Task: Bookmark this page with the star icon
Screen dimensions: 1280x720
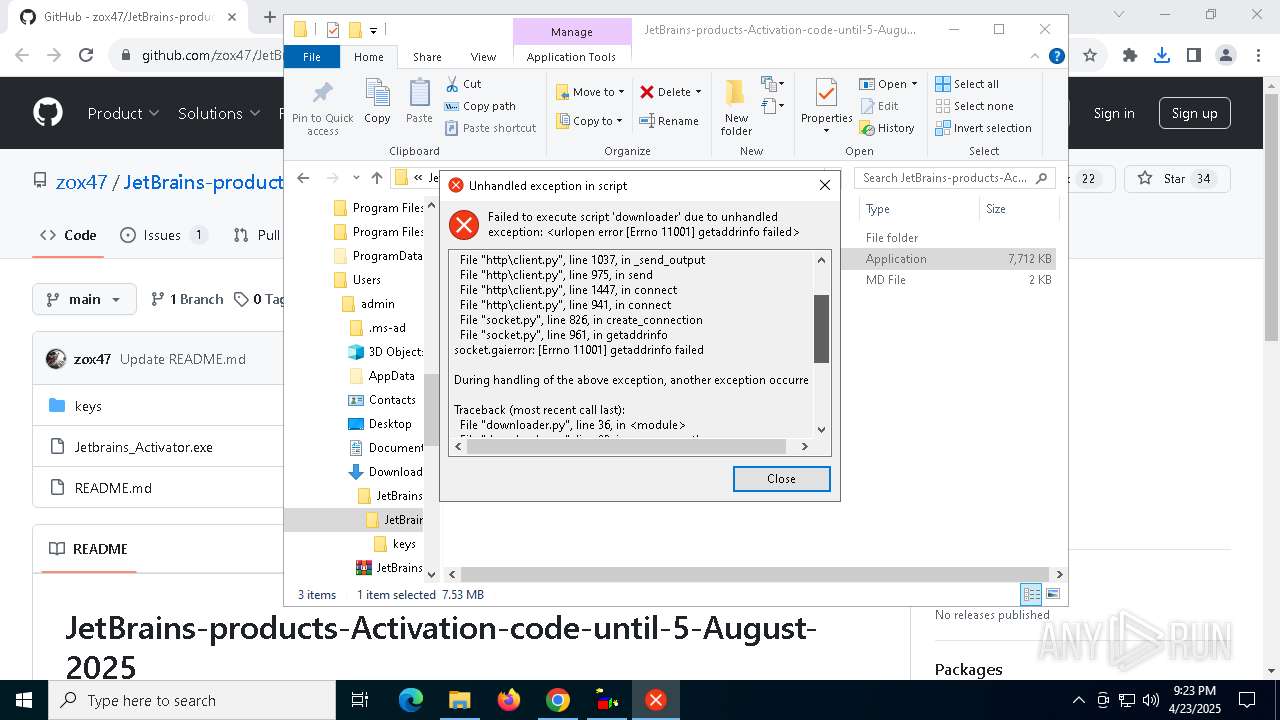Action: [1090, 55]
